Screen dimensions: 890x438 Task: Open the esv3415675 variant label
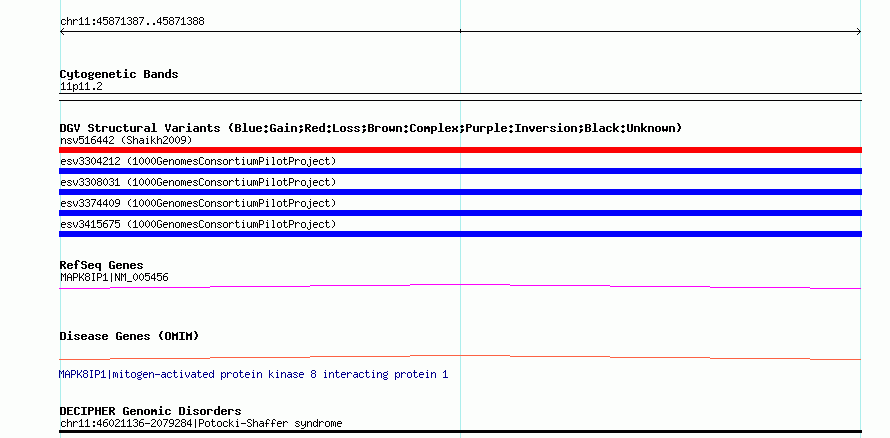point(198,224)
